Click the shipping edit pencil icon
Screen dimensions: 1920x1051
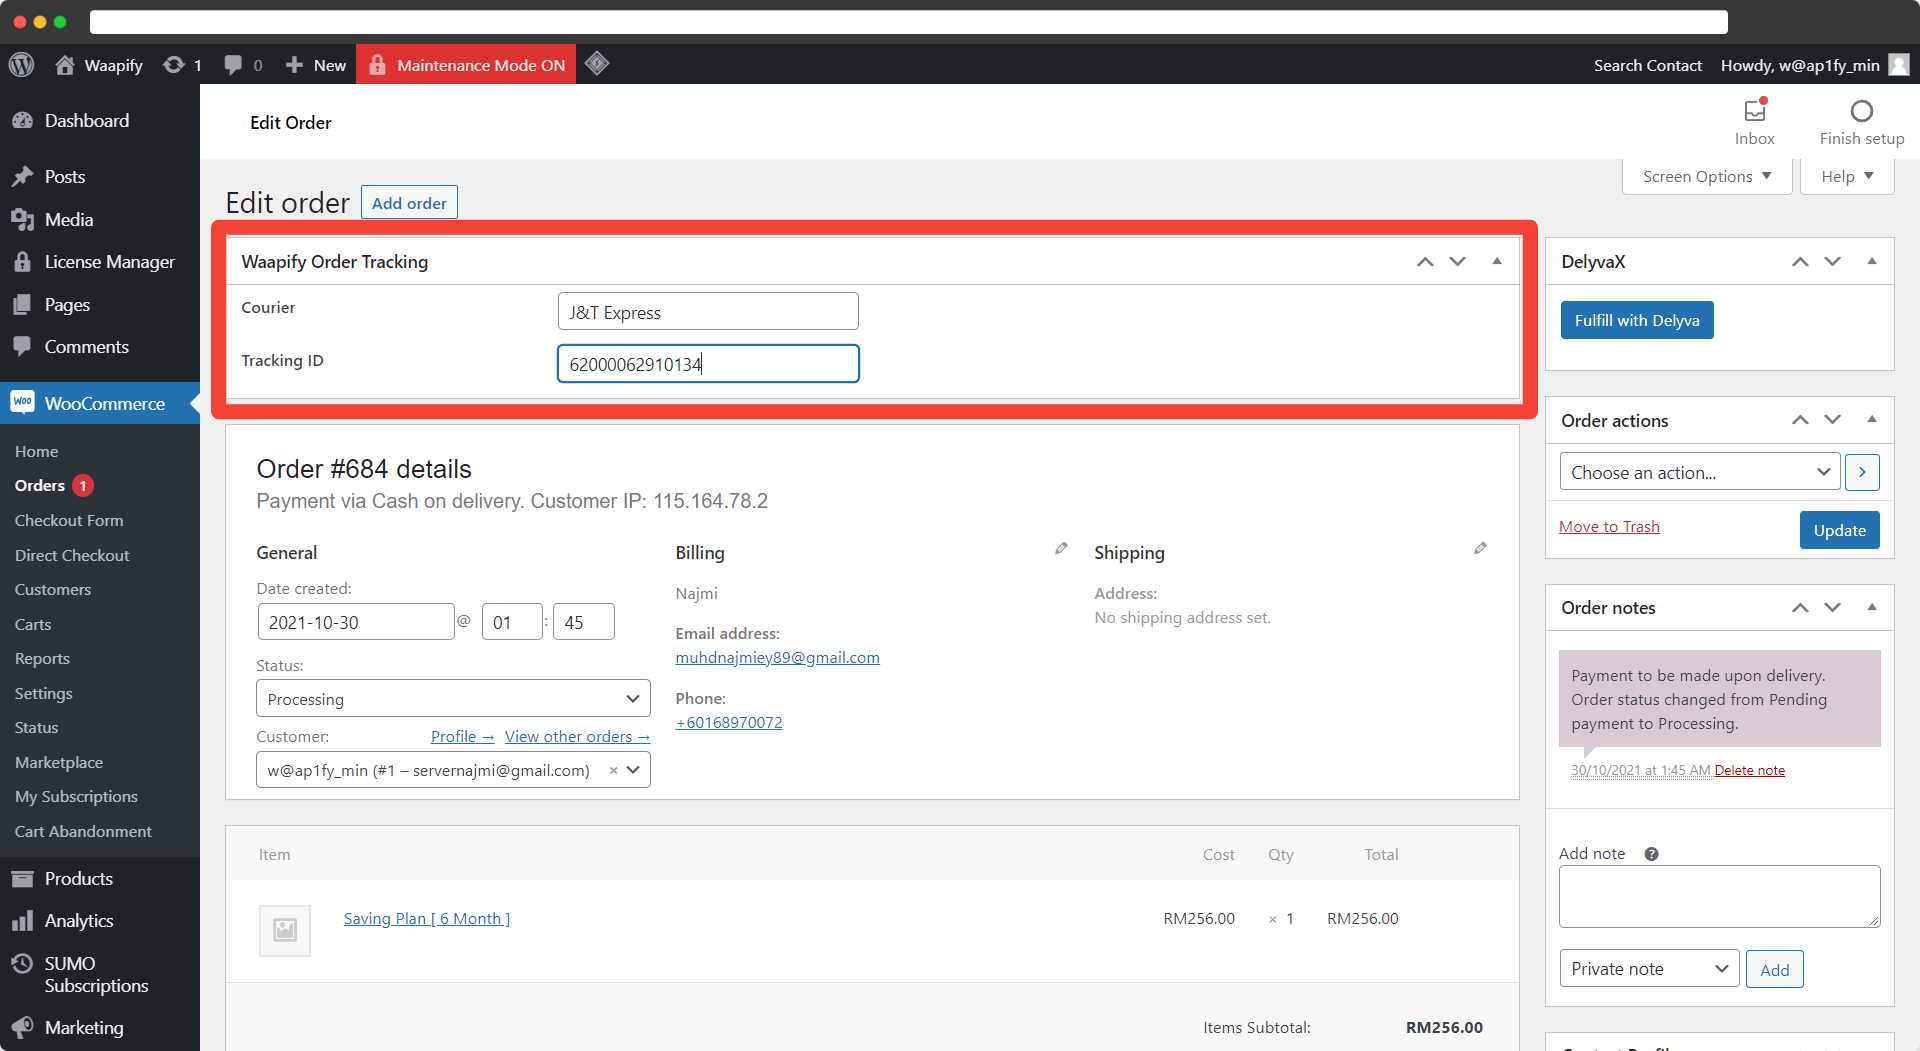tap(1480, 549)
